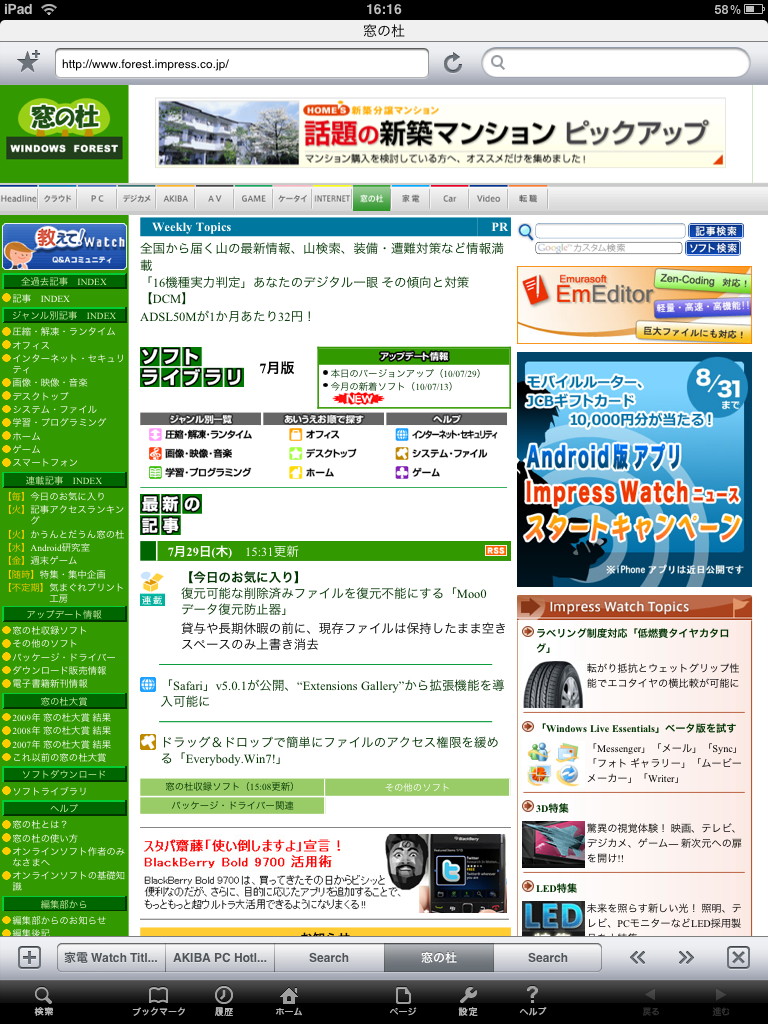Open sidebar link Android研究室

(60, 548)
